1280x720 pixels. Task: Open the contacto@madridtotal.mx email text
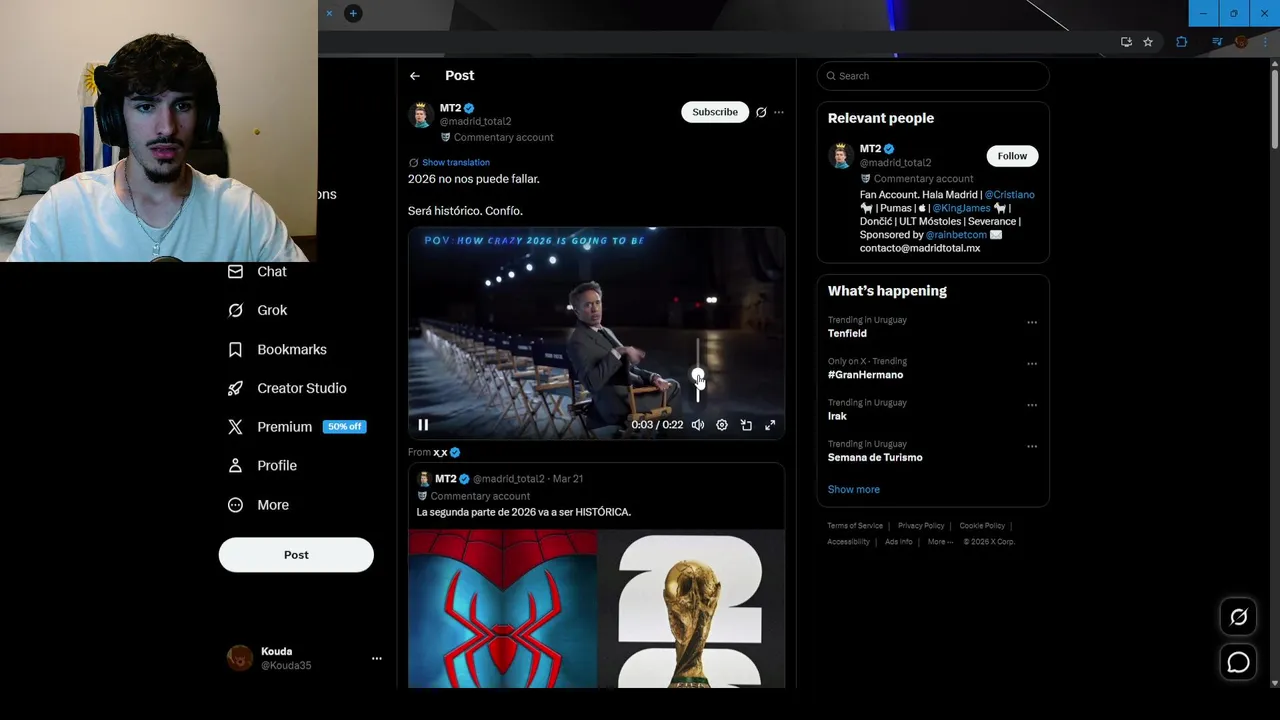coord(920,248)
